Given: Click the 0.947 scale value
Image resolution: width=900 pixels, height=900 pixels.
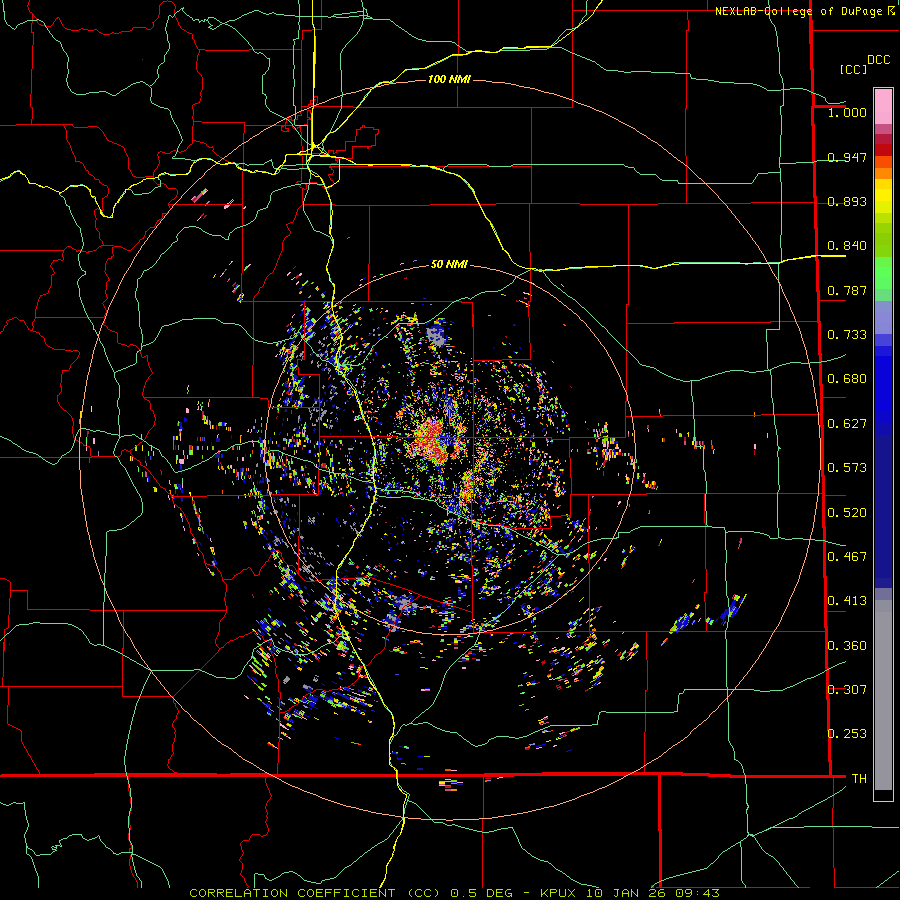Looking at the screenshot, I should coord(847,157).
